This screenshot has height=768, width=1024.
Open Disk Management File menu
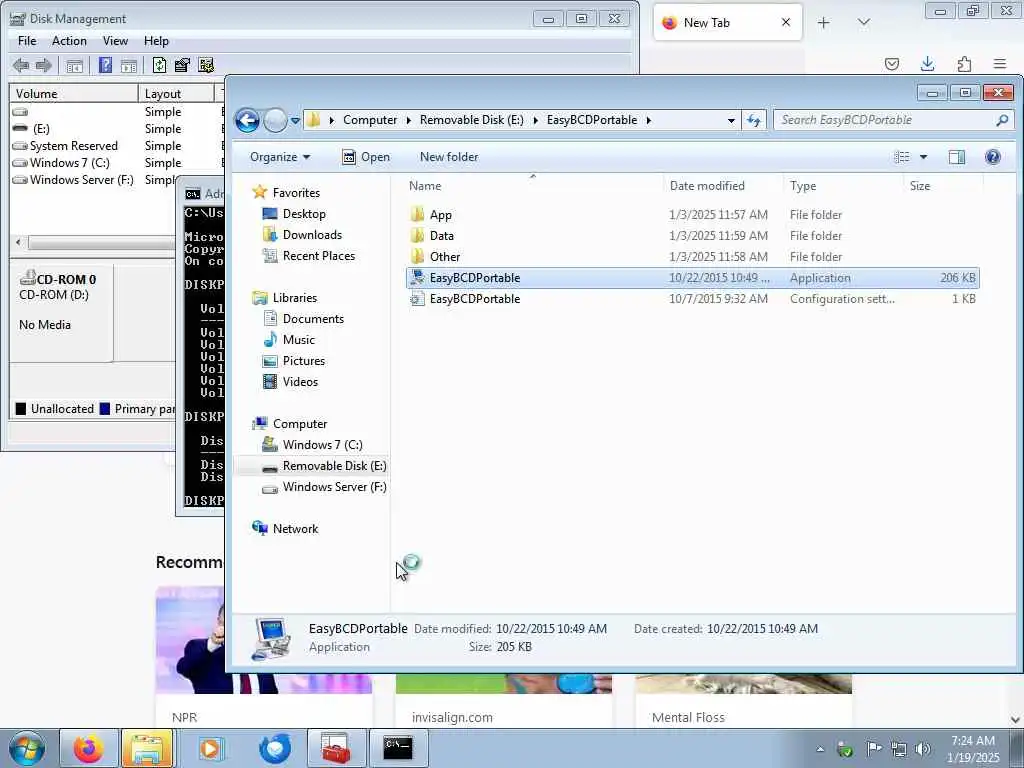(27, 40)
